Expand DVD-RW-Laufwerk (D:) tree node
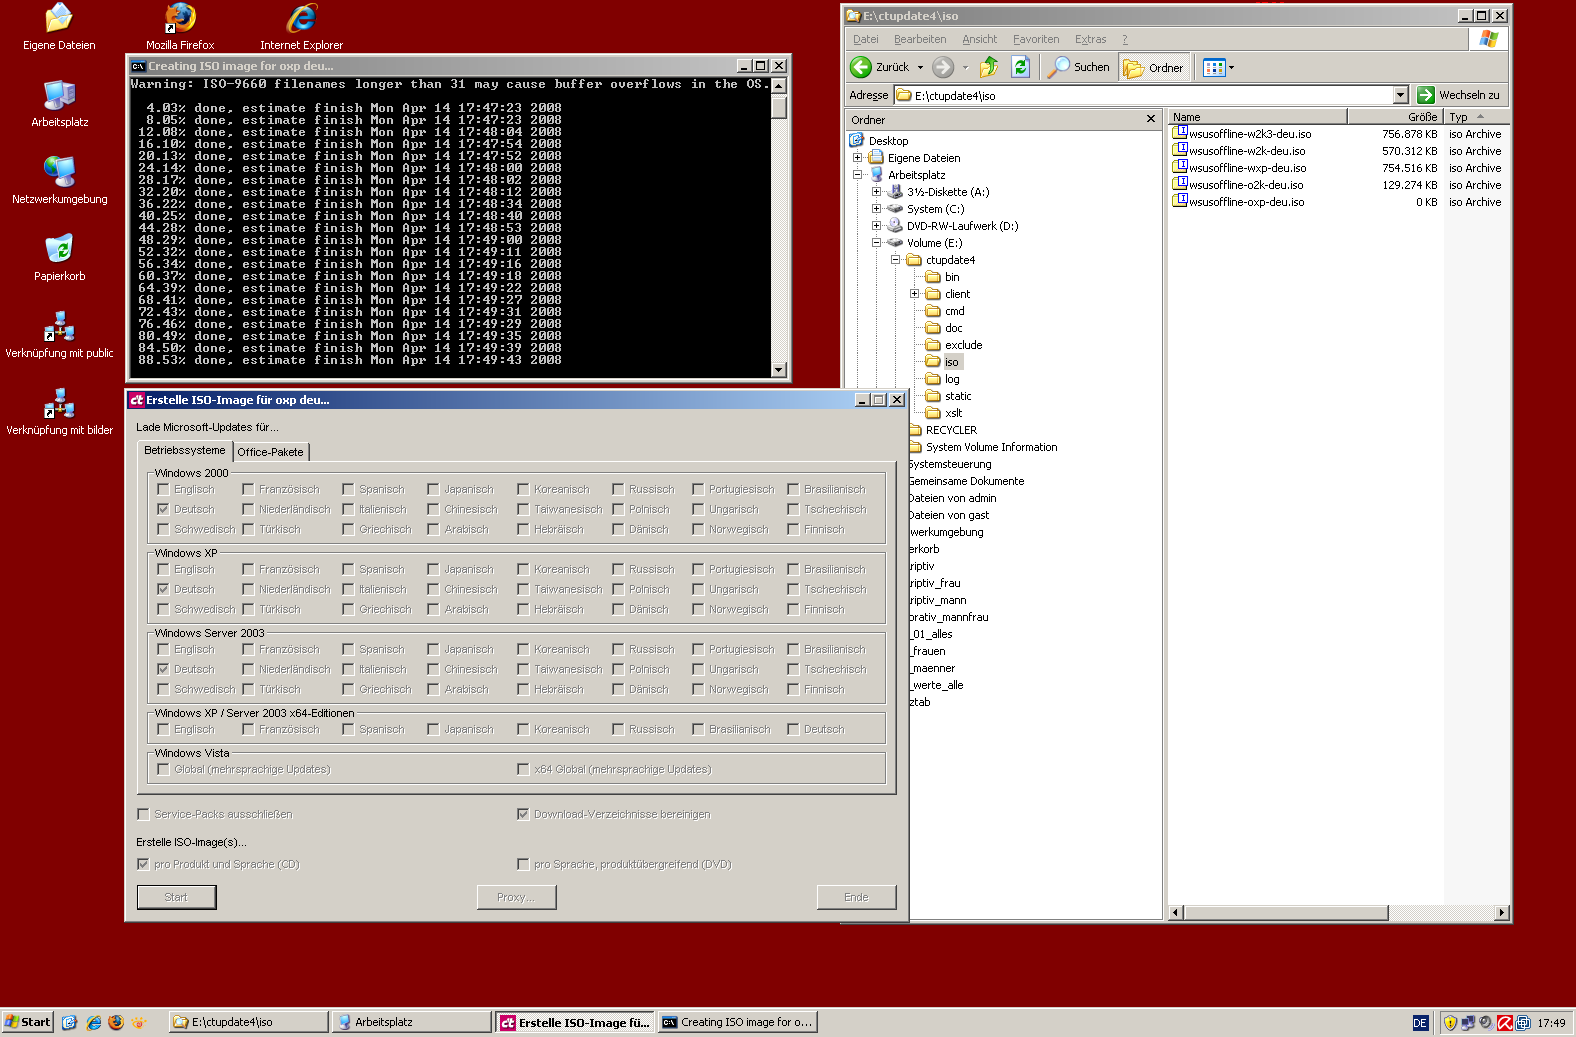The width and height of the screenshot is (1576, 1037). (x=876, y=225)
